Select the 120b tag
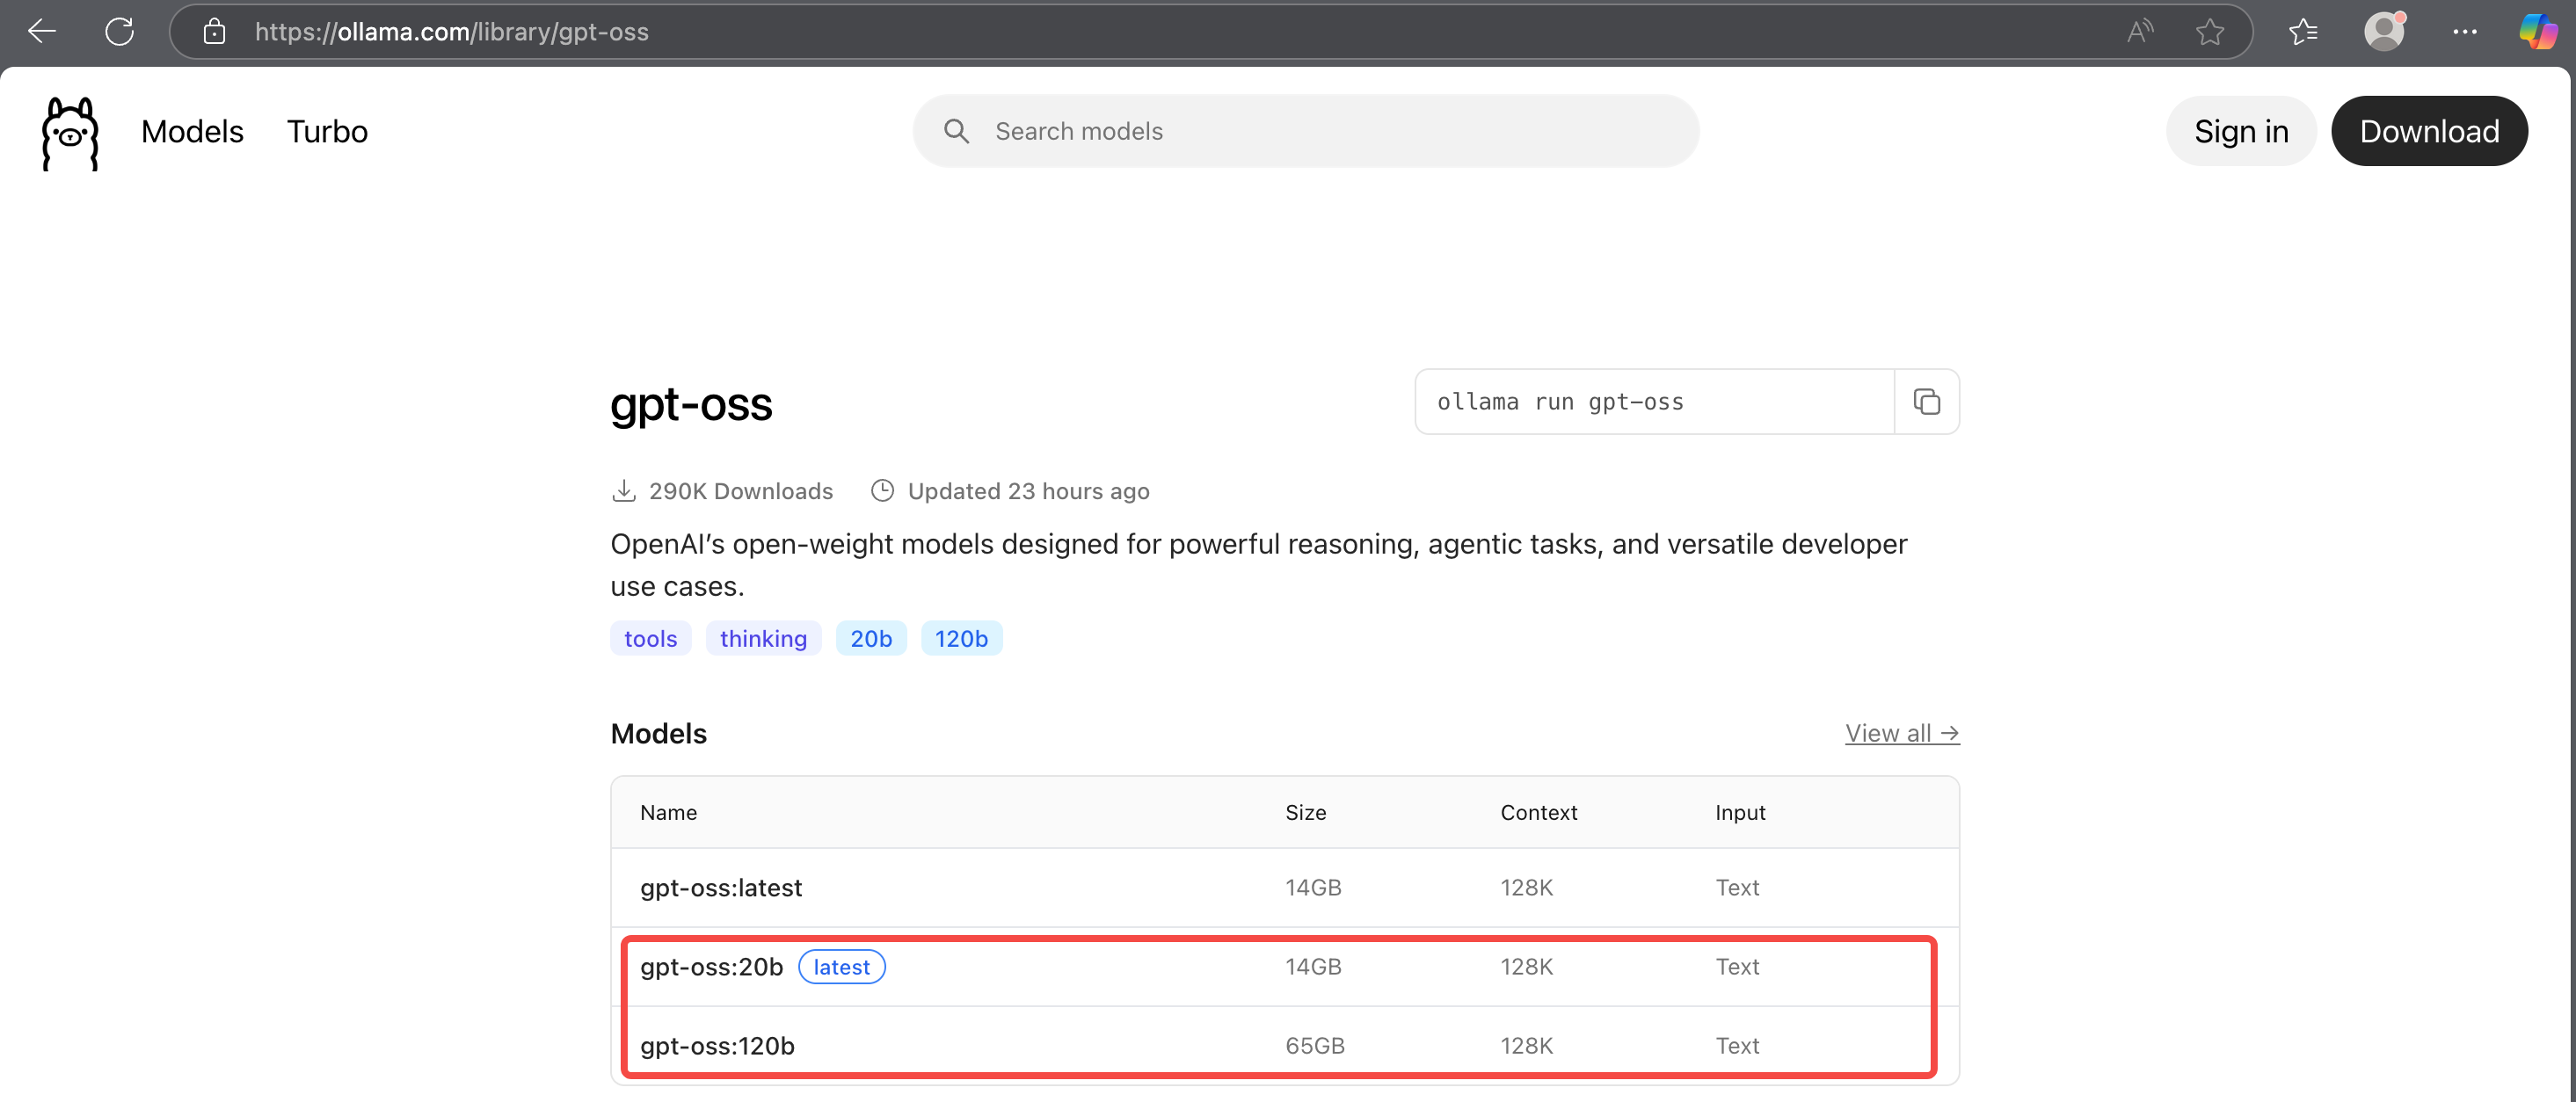This screenshot has width=2576, height=1102. (x=961, y=639)
